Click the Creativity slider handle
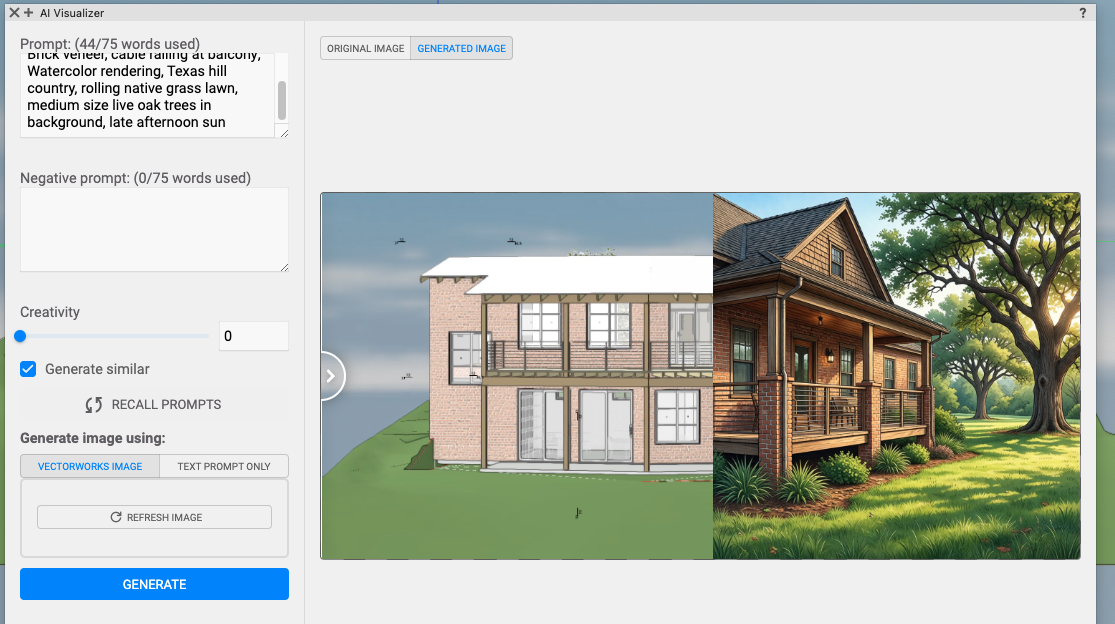The width and height of the screenshot is (1115, 624). pos(20,337)
